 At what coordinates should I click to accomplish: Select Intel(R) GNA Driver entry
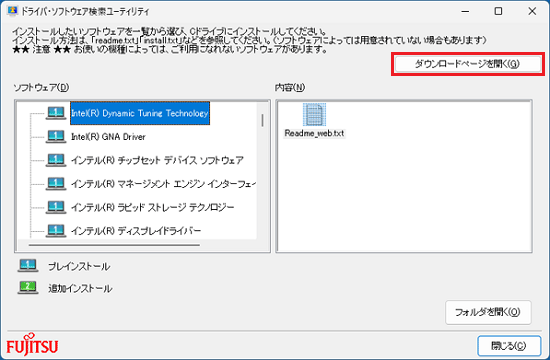click(x=108, y=137)
